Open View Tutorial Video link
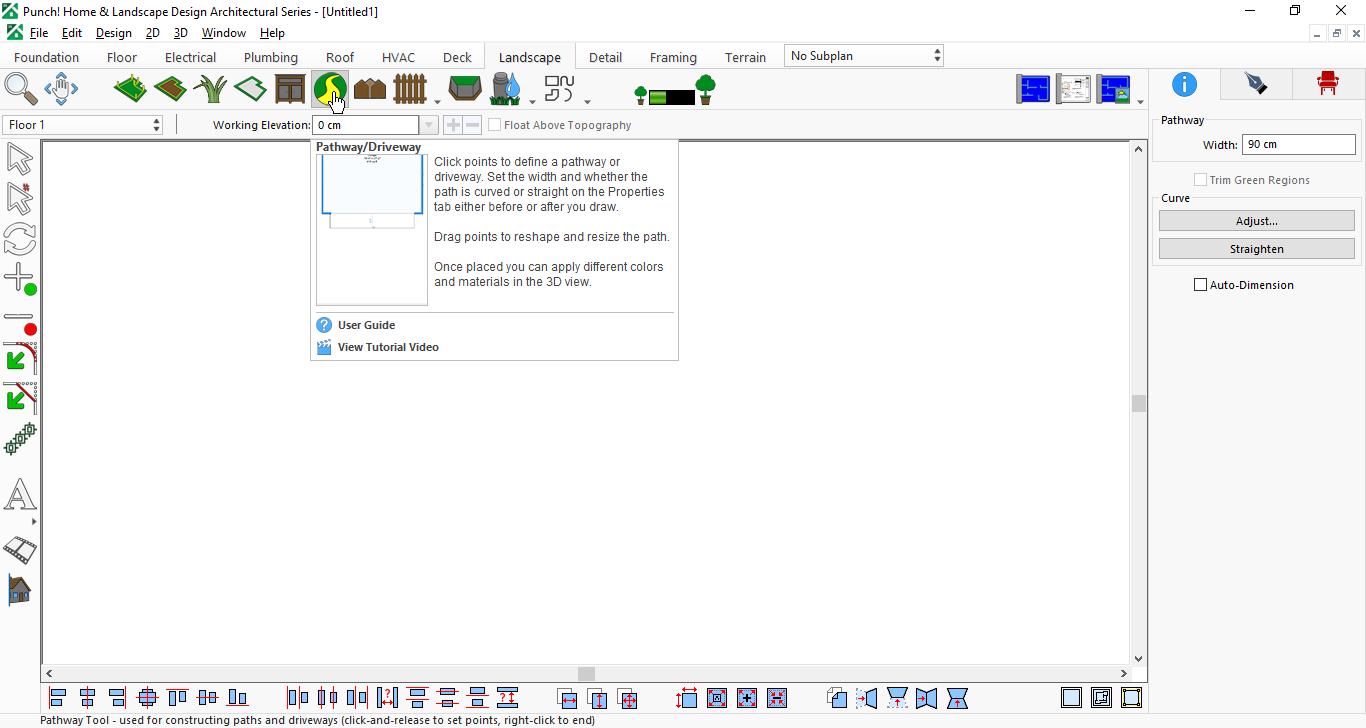This screenshot has height=728, width=1366. point(388,347)
